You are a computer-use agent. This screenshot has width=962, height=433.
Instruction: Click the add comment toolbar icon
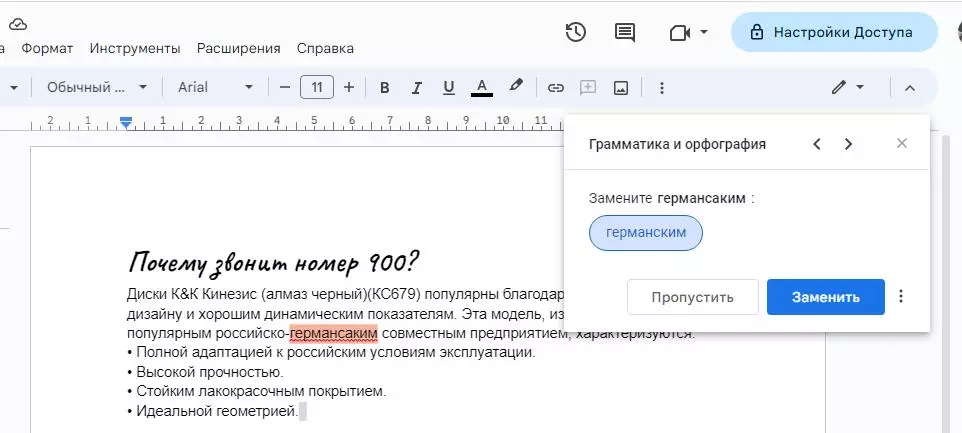[x=588, y=87]
